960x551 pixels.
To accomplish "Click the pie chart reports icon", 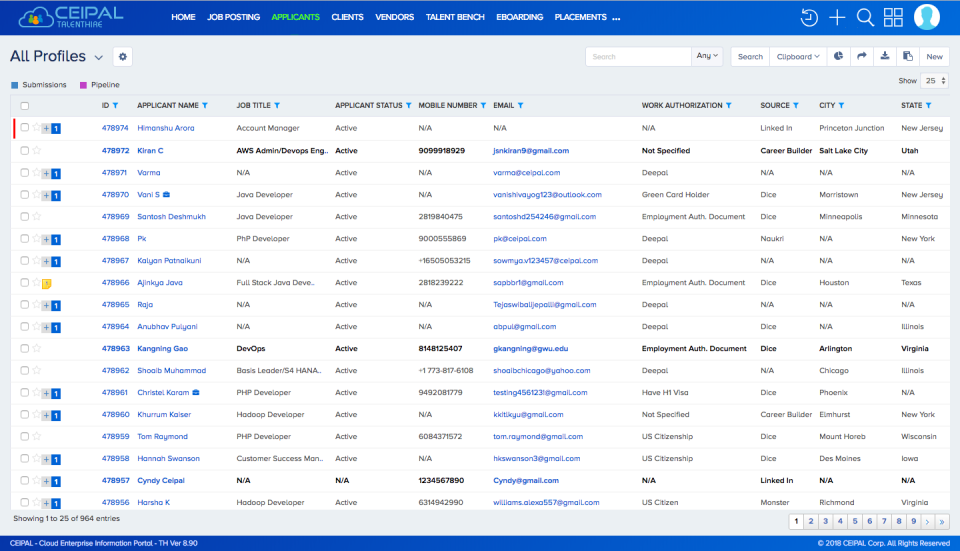I will [x=838, y=56].
